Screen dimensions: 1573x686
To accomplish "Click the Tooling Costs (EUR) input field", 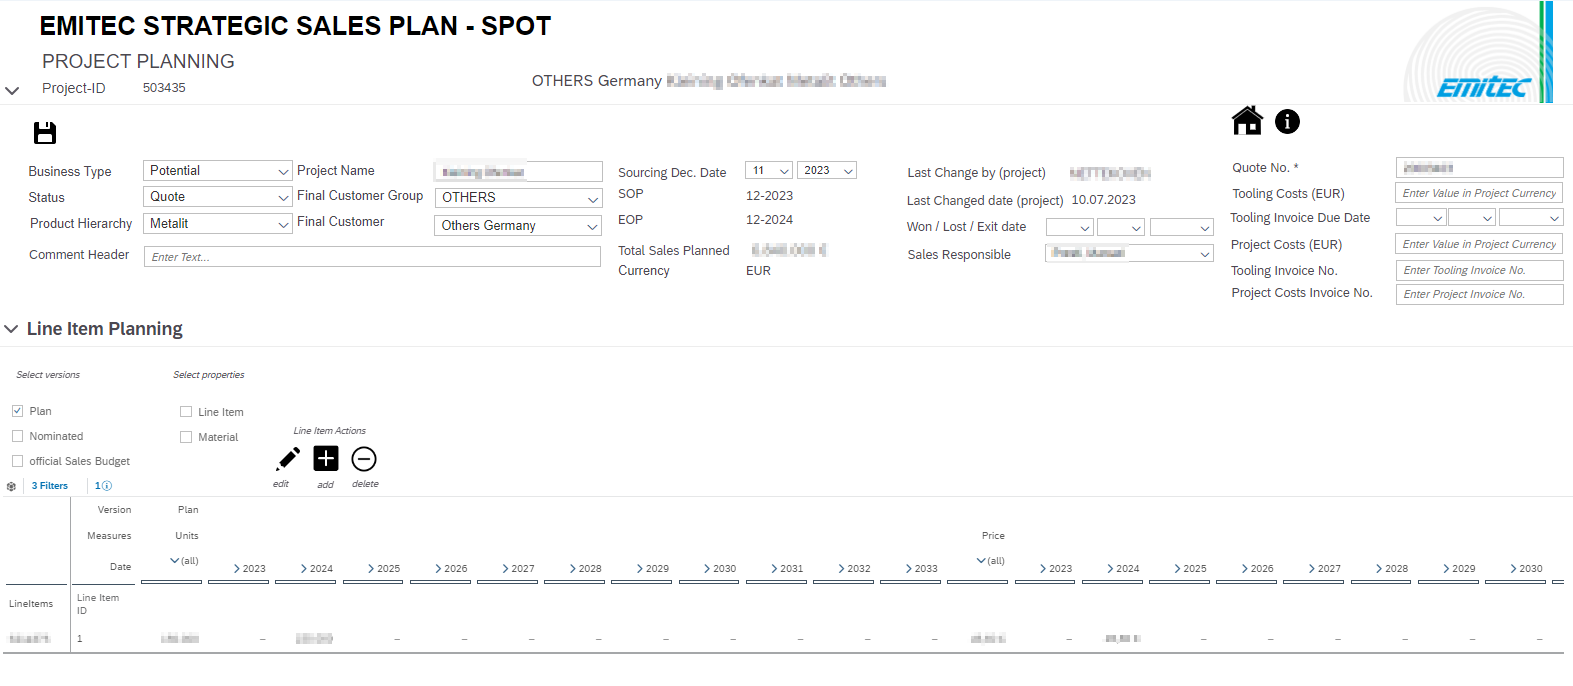I will point(1478,193).
